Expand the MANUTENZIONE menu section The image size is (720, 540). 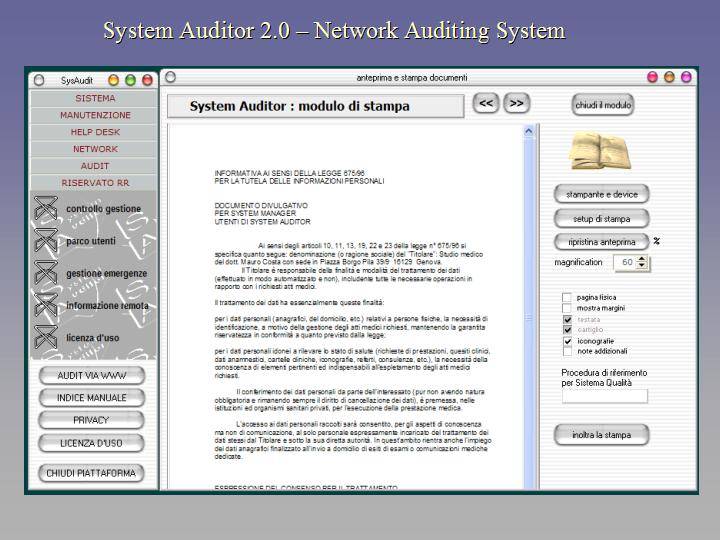(95, 115)
